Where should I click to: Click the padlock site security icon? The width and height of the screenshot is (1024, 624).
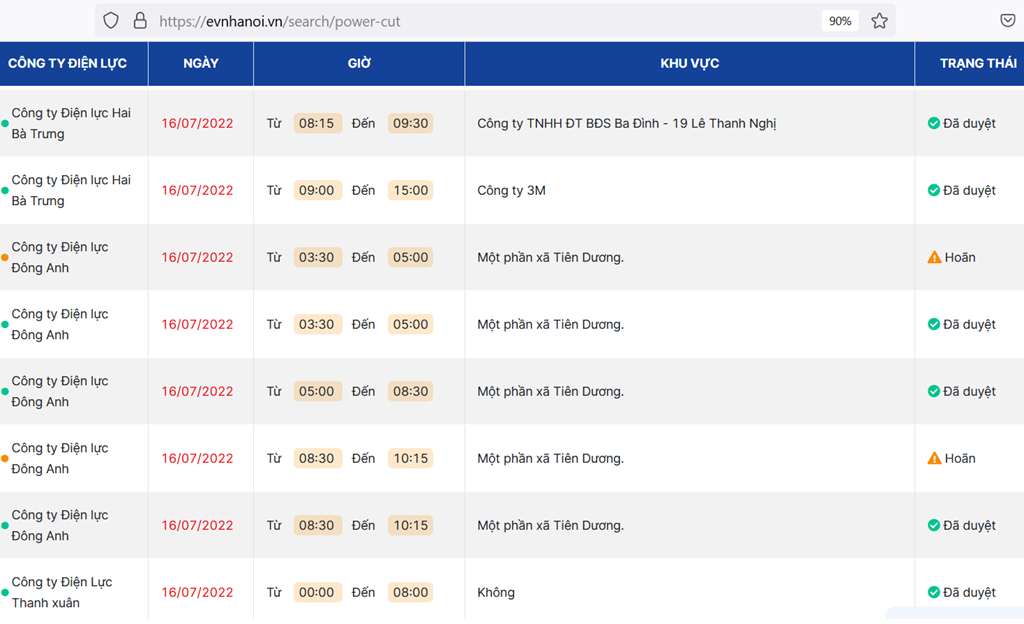[x=140, y=21]
